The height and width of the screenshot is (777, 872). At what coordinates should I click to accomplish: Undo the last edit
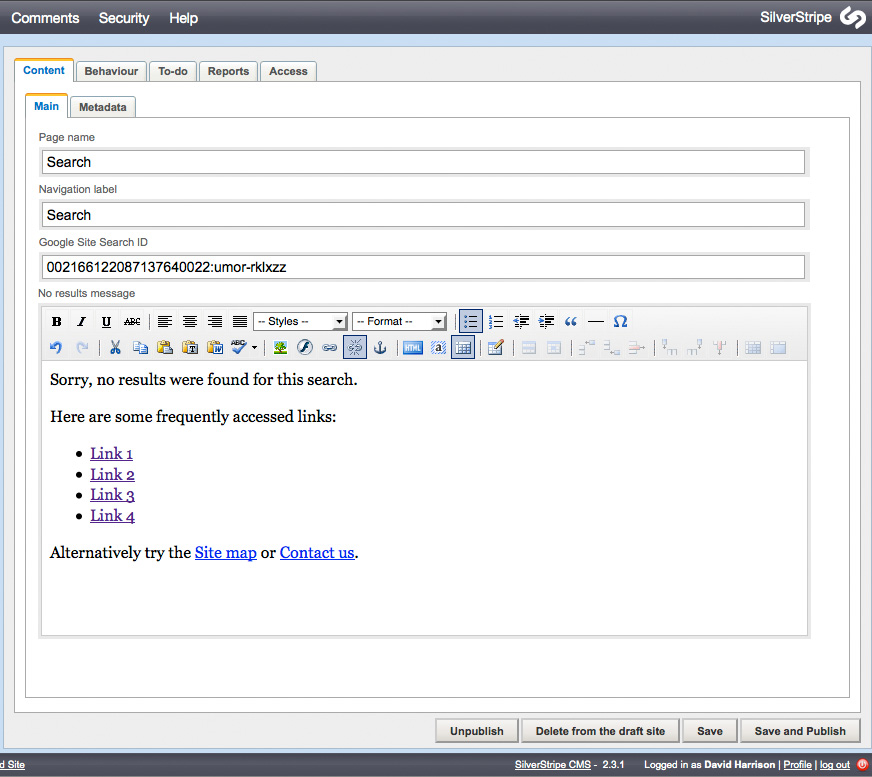[56, 348]
